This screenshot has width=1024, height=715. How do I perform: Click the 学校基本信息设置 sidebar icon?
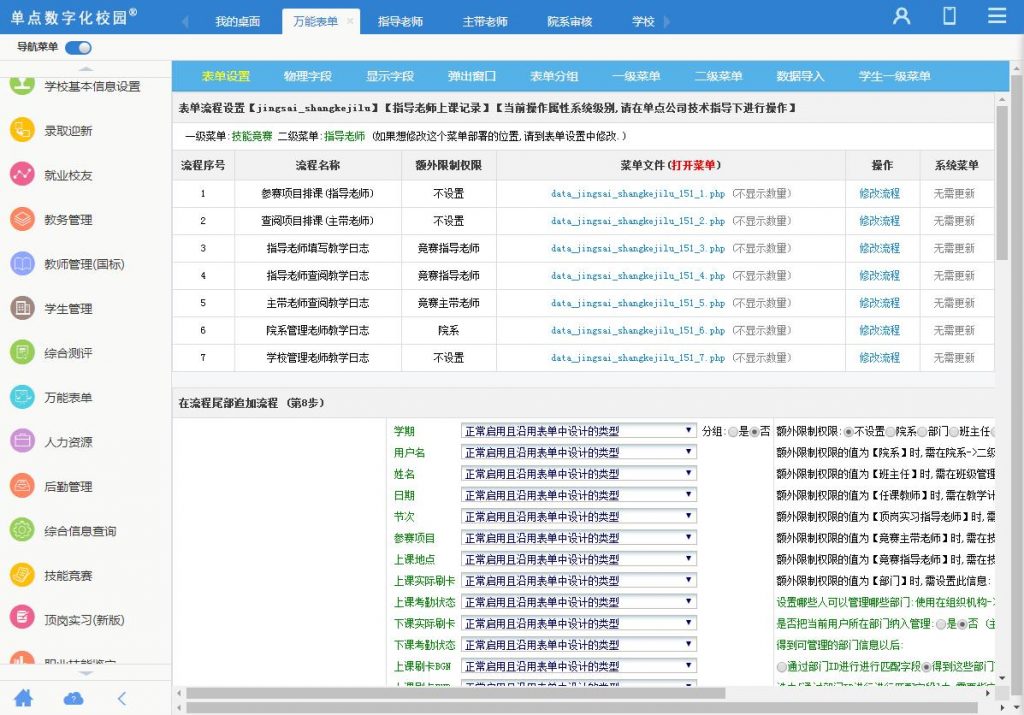click(x=22, y=85)
